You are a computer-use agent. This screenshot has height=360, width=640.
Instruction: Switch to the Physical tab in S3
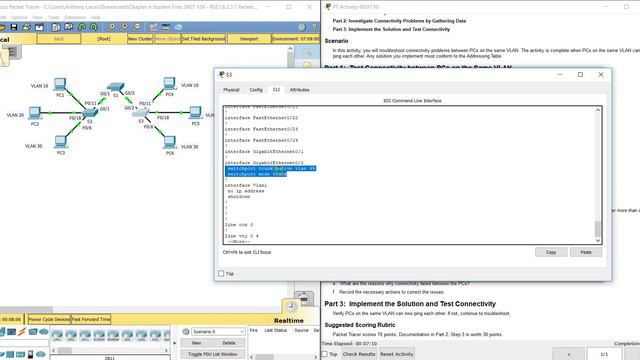pos(231,90)
